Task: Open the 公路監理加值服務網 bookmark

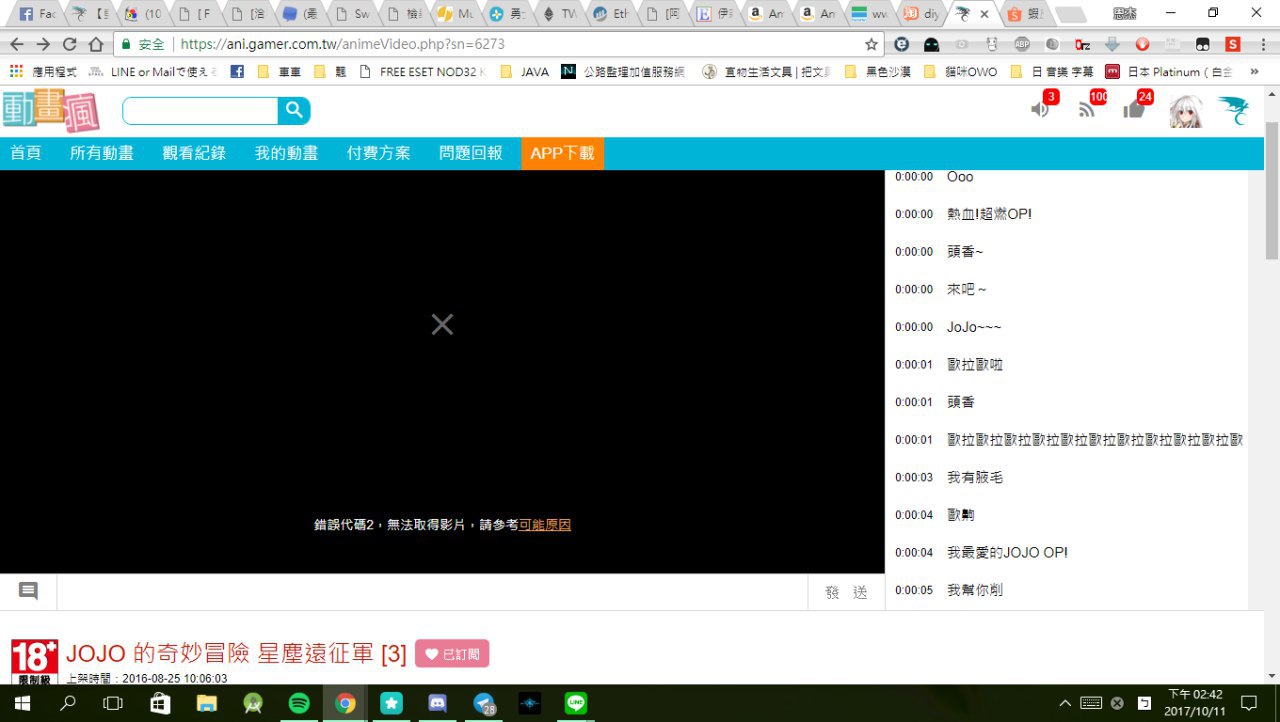Action: click(623, 72)
